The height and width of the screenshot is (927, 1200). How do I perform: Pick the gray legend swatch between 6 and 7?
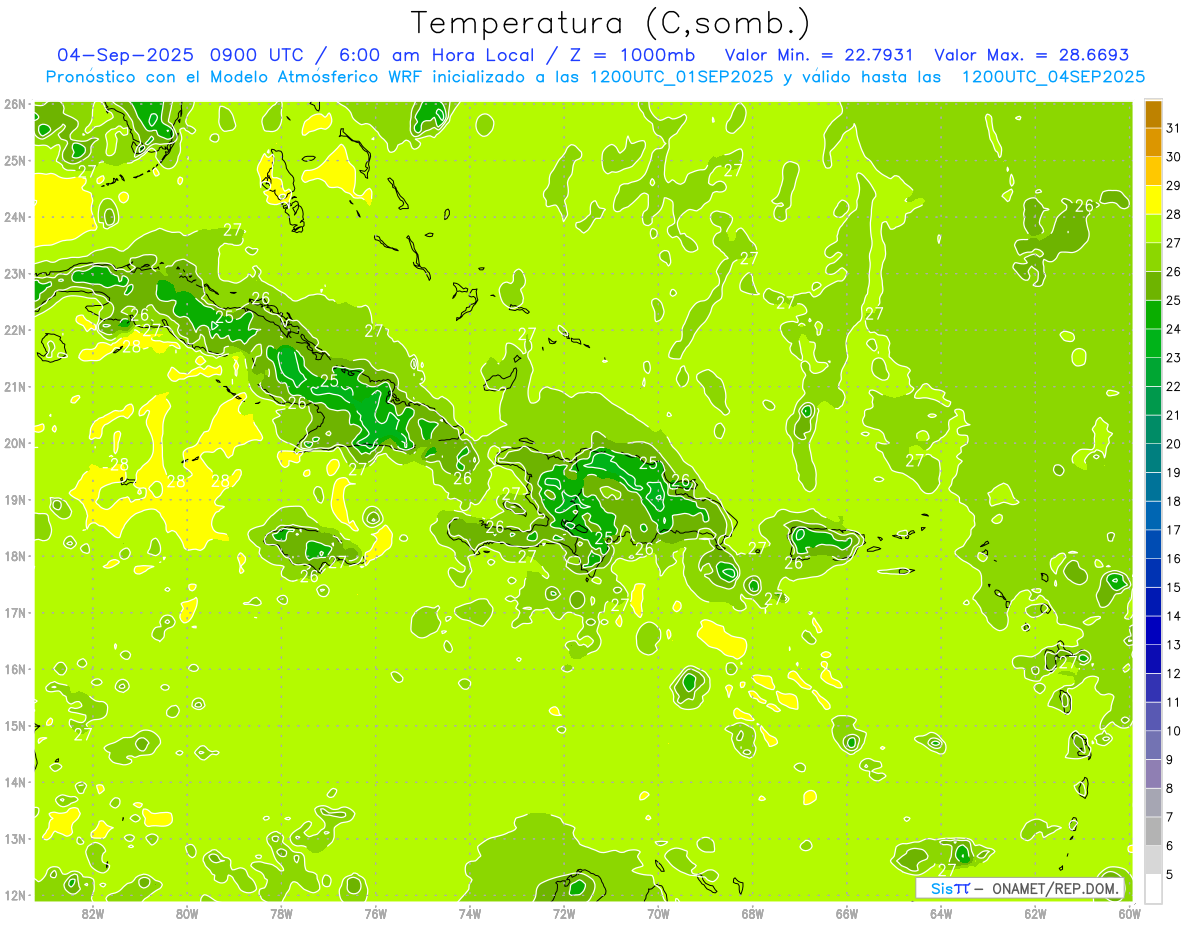click(x=1153, y=831)
